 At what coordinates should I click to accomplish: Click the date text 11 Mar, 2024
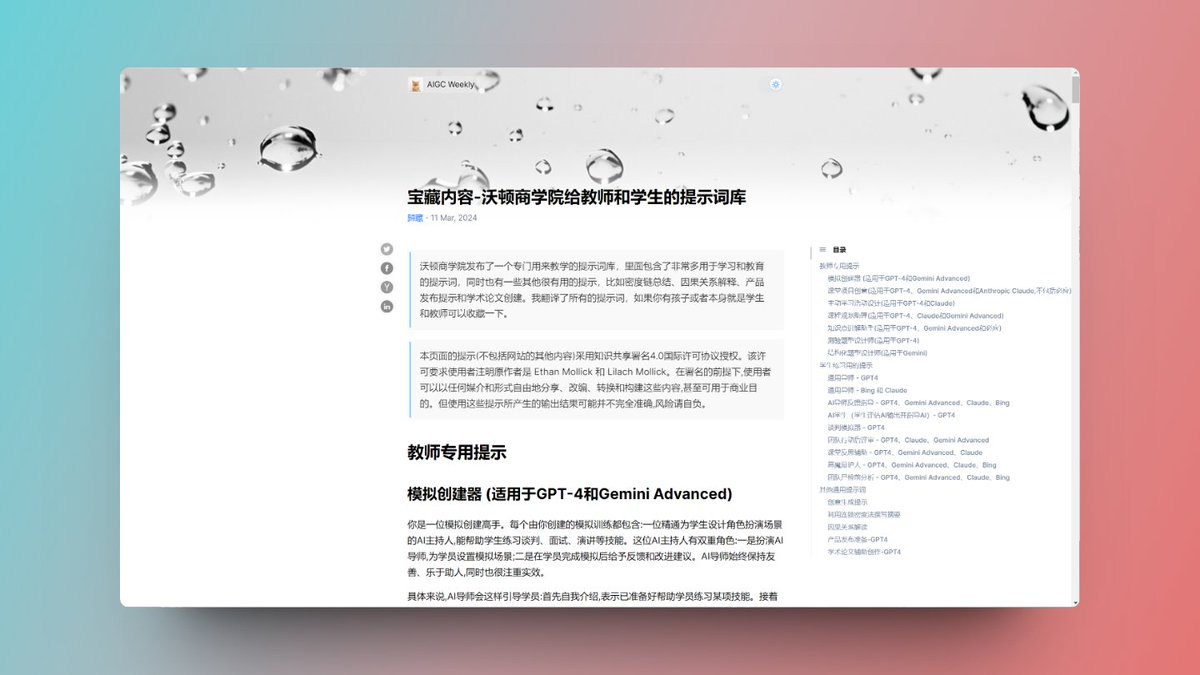454,218
